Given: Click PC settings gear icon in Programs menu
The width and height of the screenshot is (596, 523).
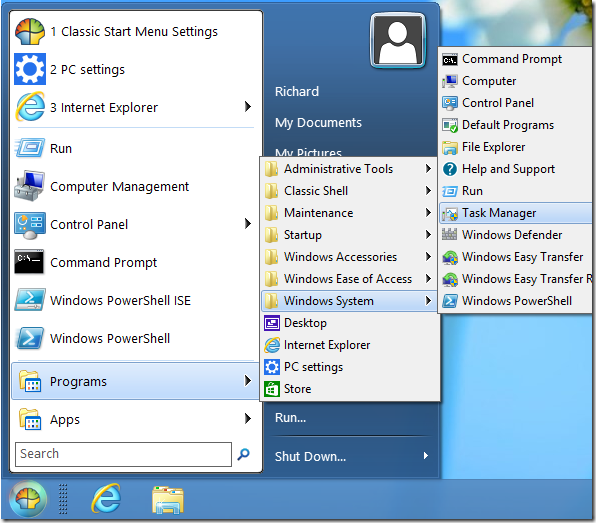Looking at the screenshot, I should click(272, 367).
